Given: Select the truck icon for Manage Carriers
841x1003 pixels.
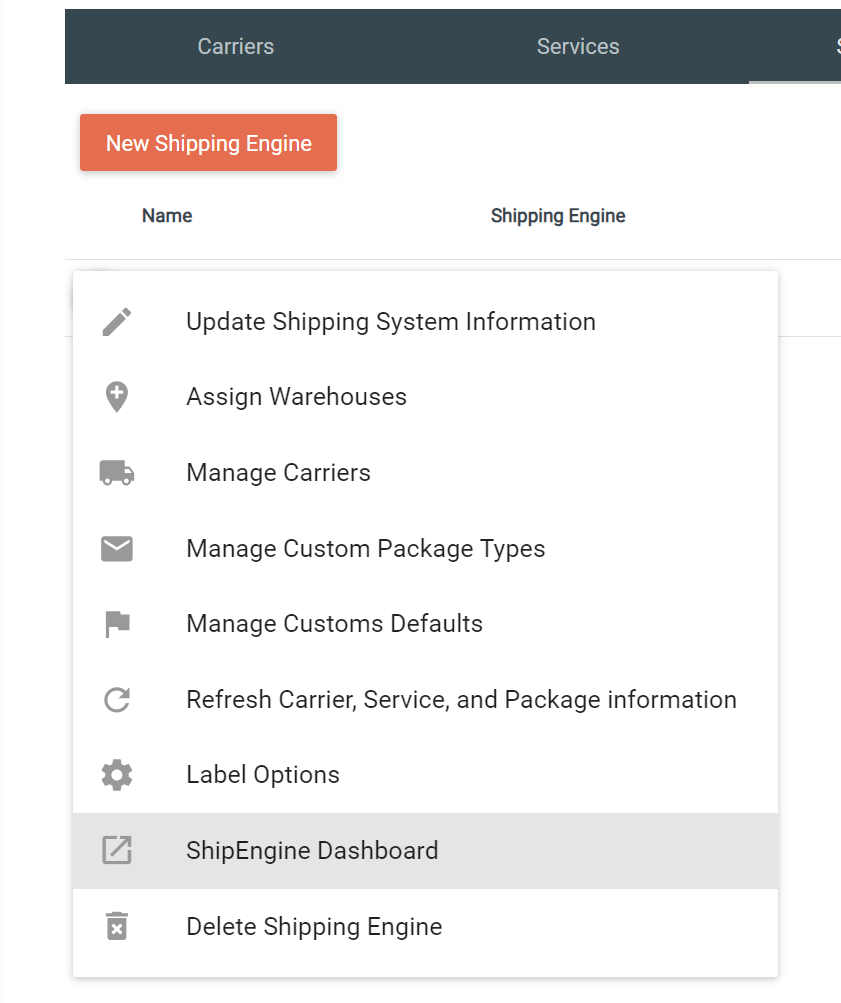Looking at the screenshot, I should (117, 472).
